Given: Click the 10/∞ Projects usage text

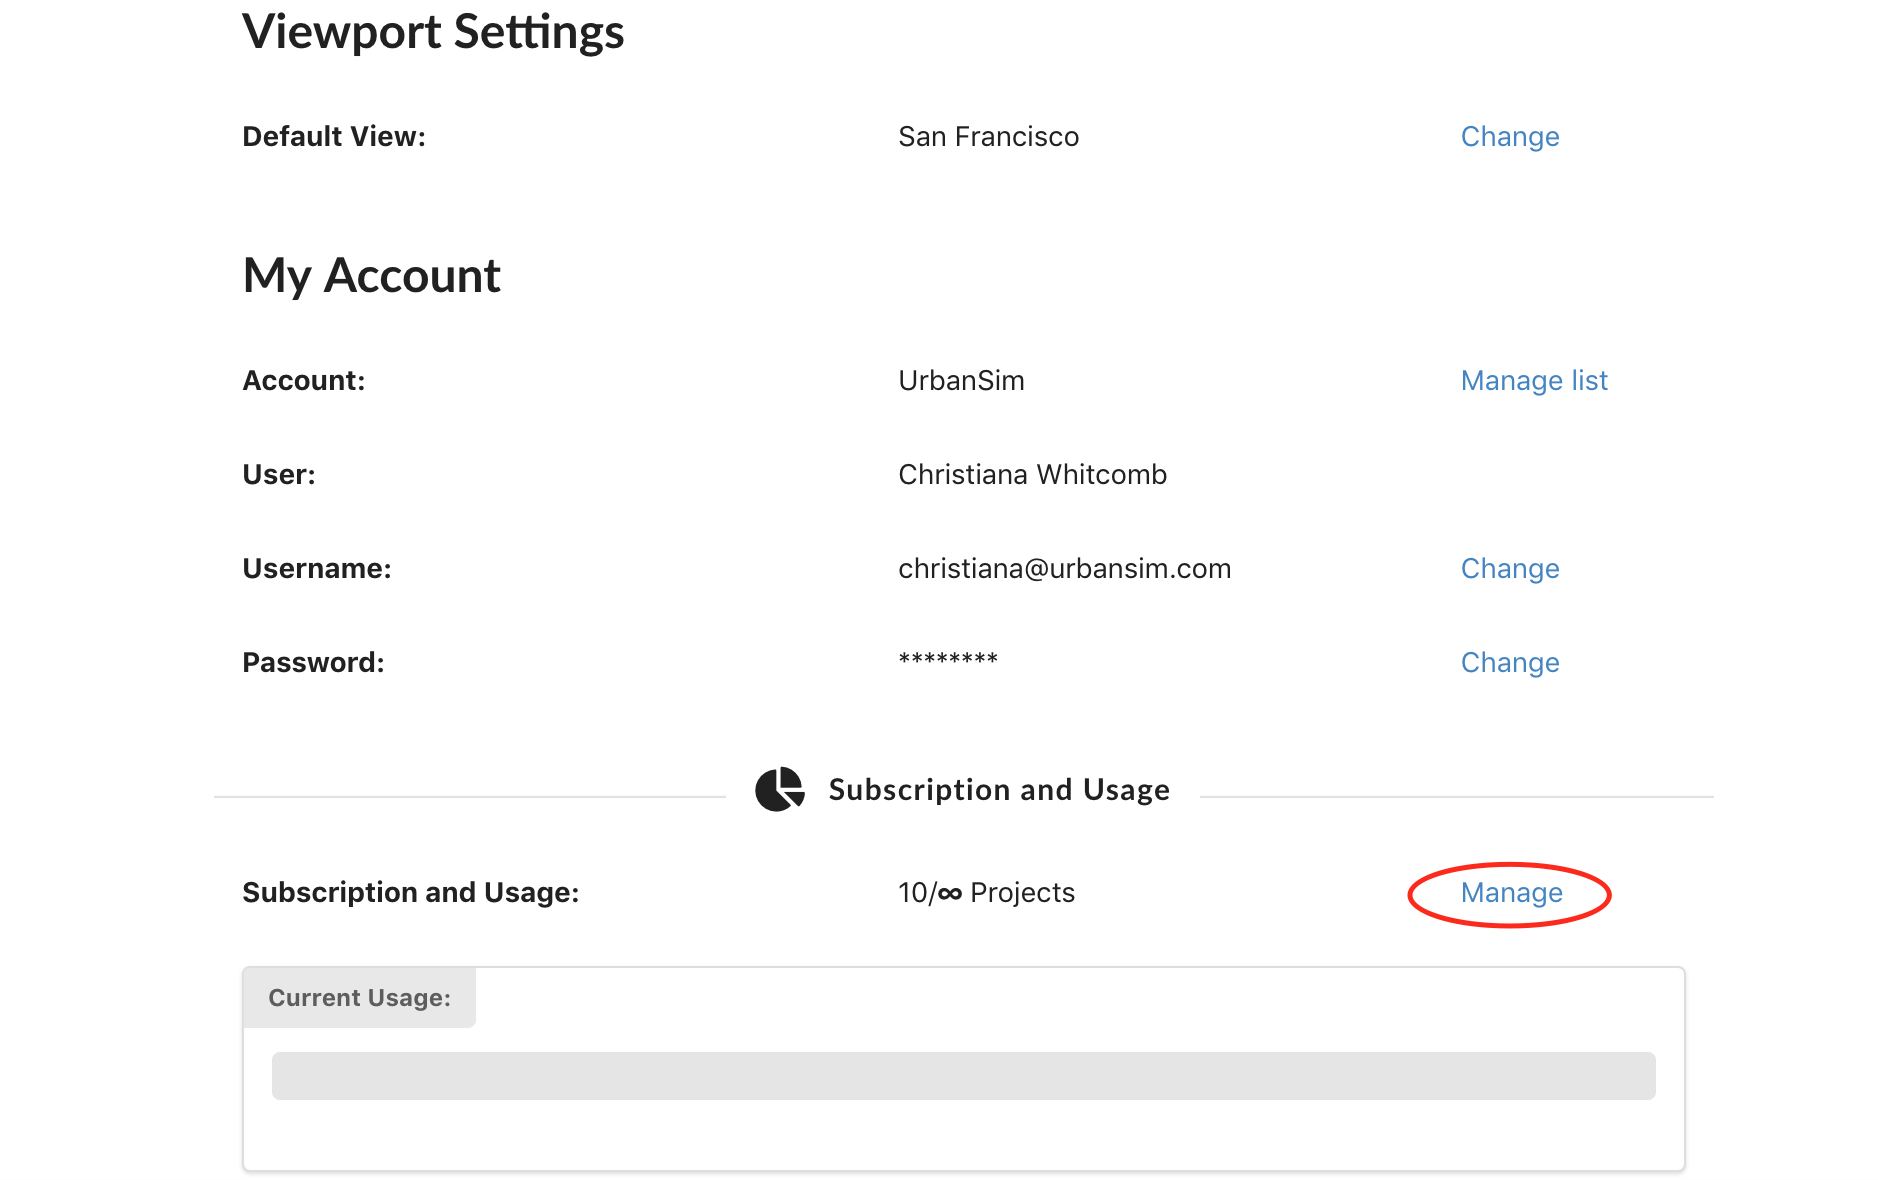Looking at the screenshot, I should [x=986, y=892].
